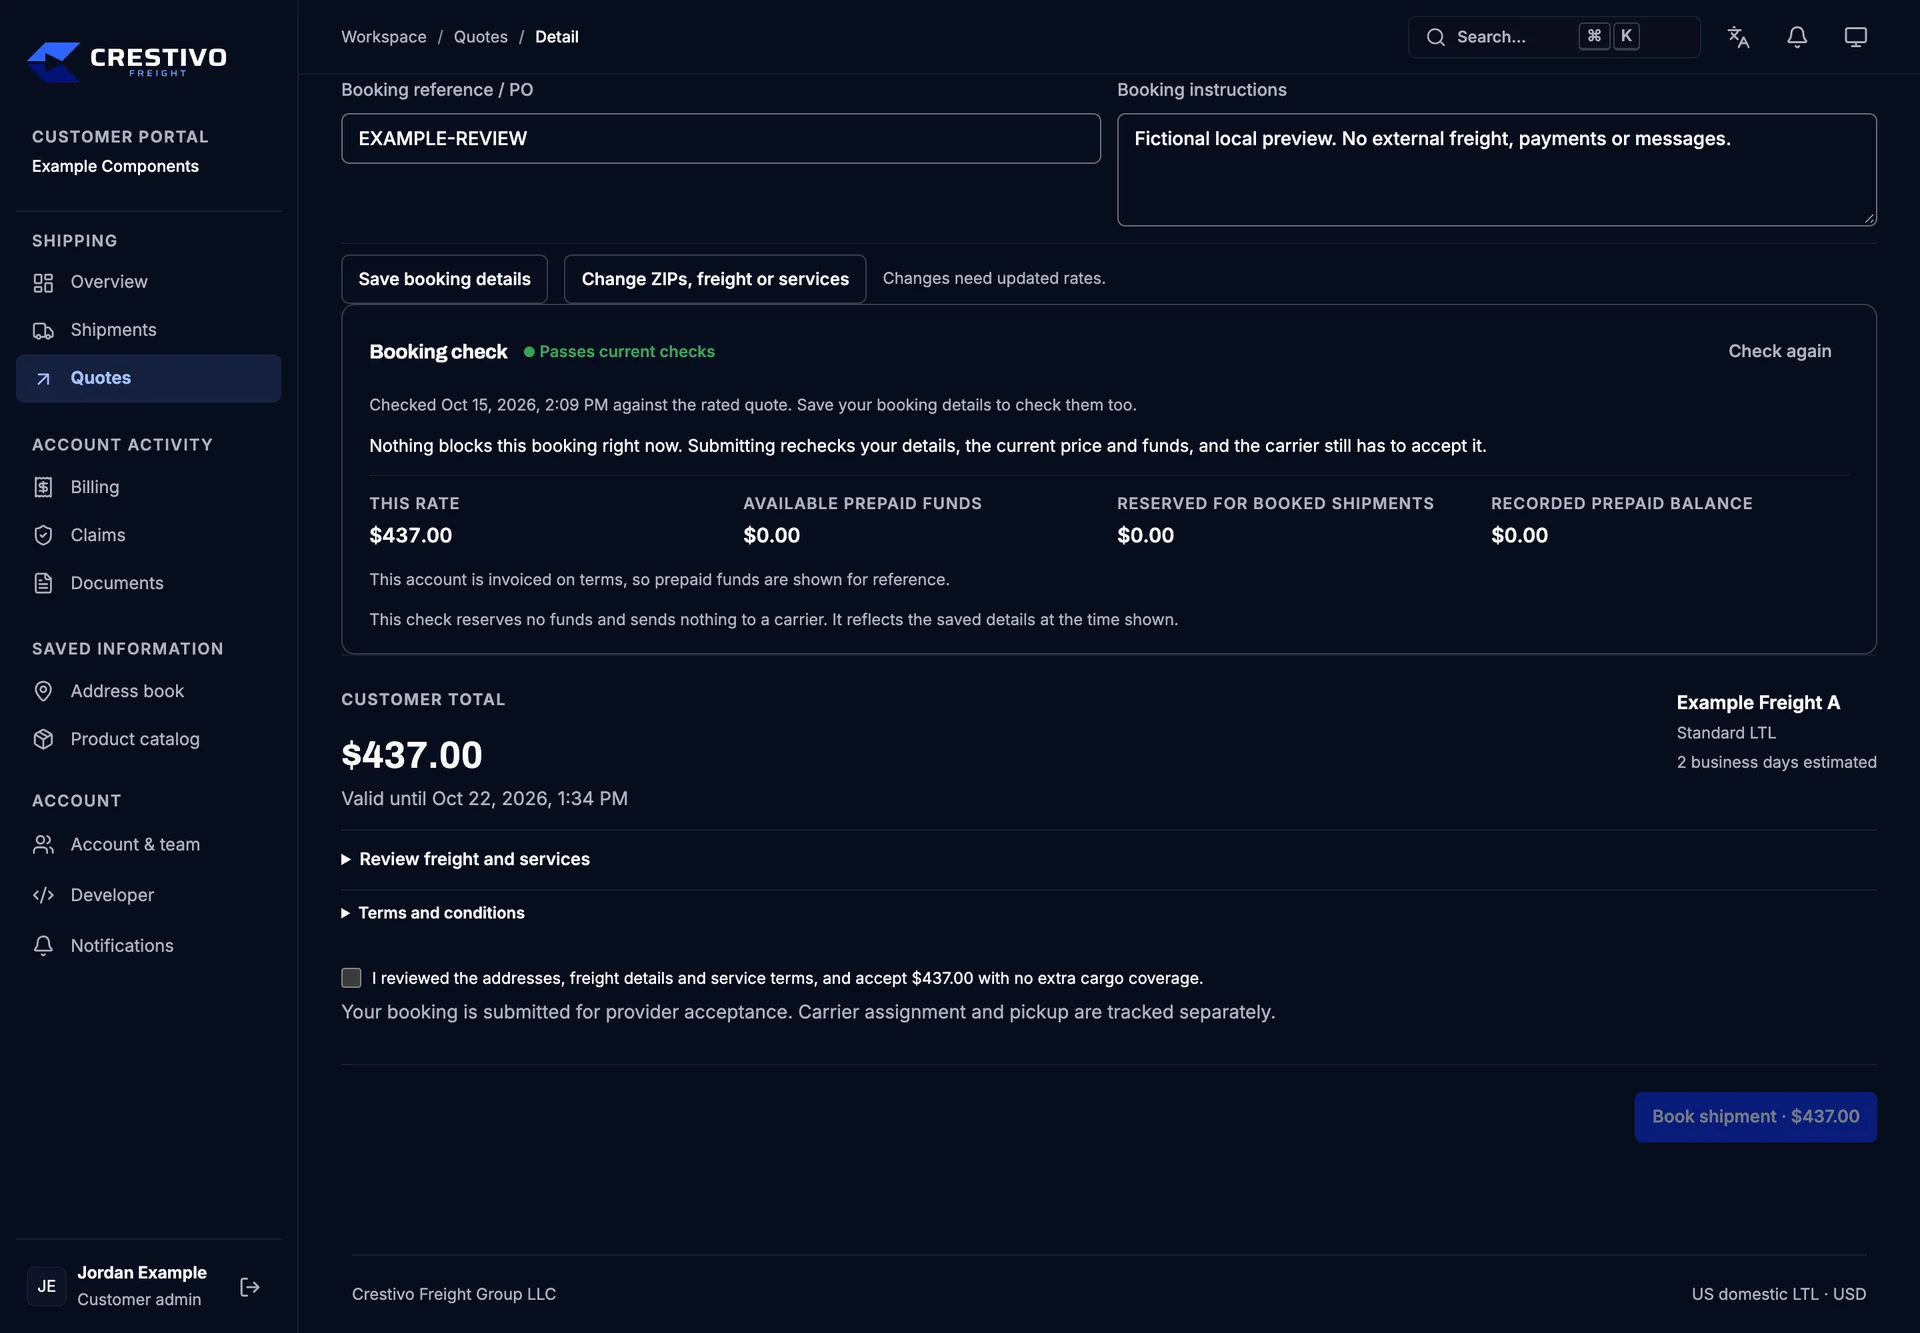Viewport: 1920px width, 1333px height.
Task: Click Book shipment · $437.00 button
Action: [1755, 1117]
